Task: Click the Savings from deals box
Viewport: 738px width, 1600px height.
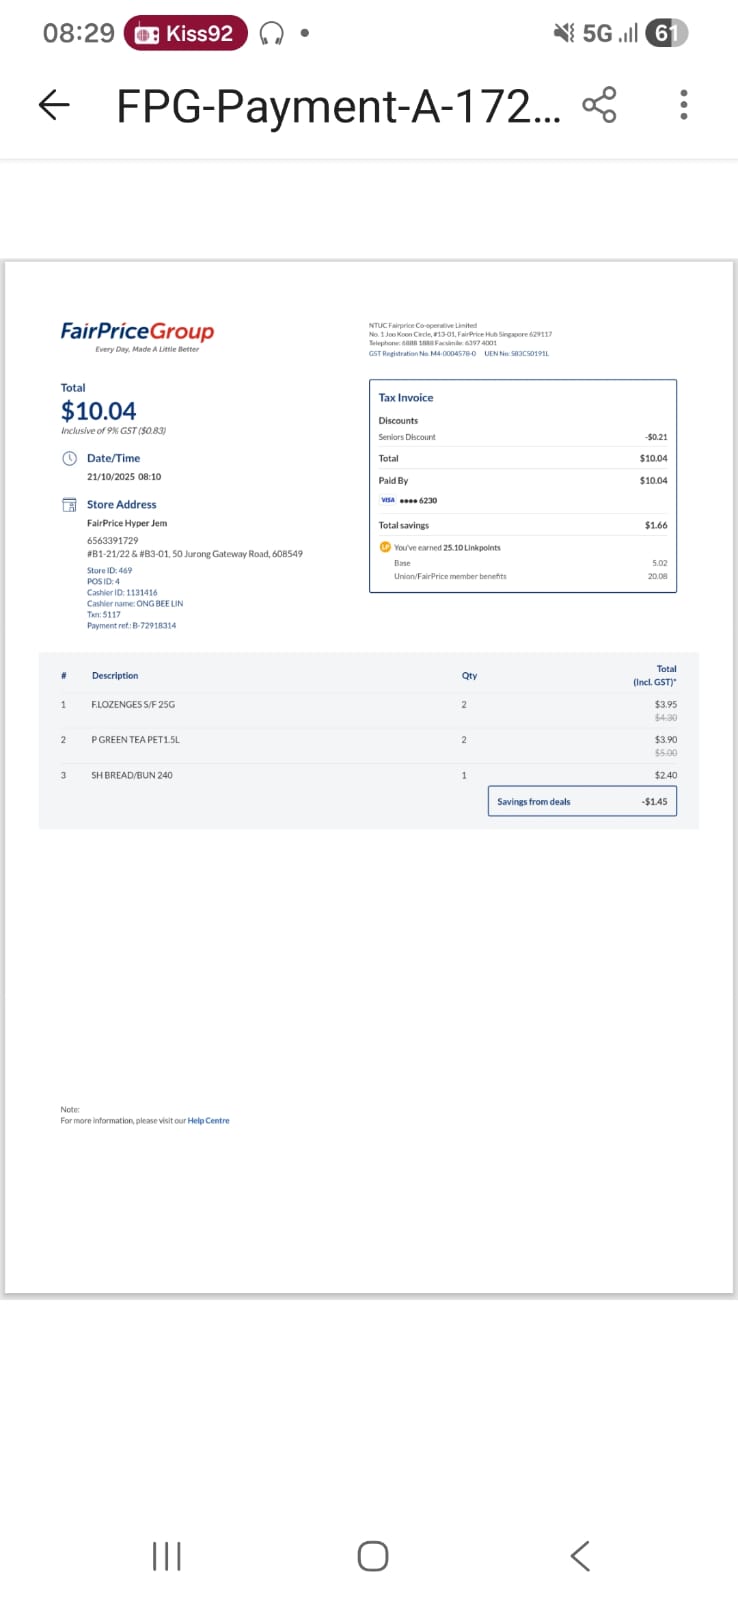Action: pos(582,801)
